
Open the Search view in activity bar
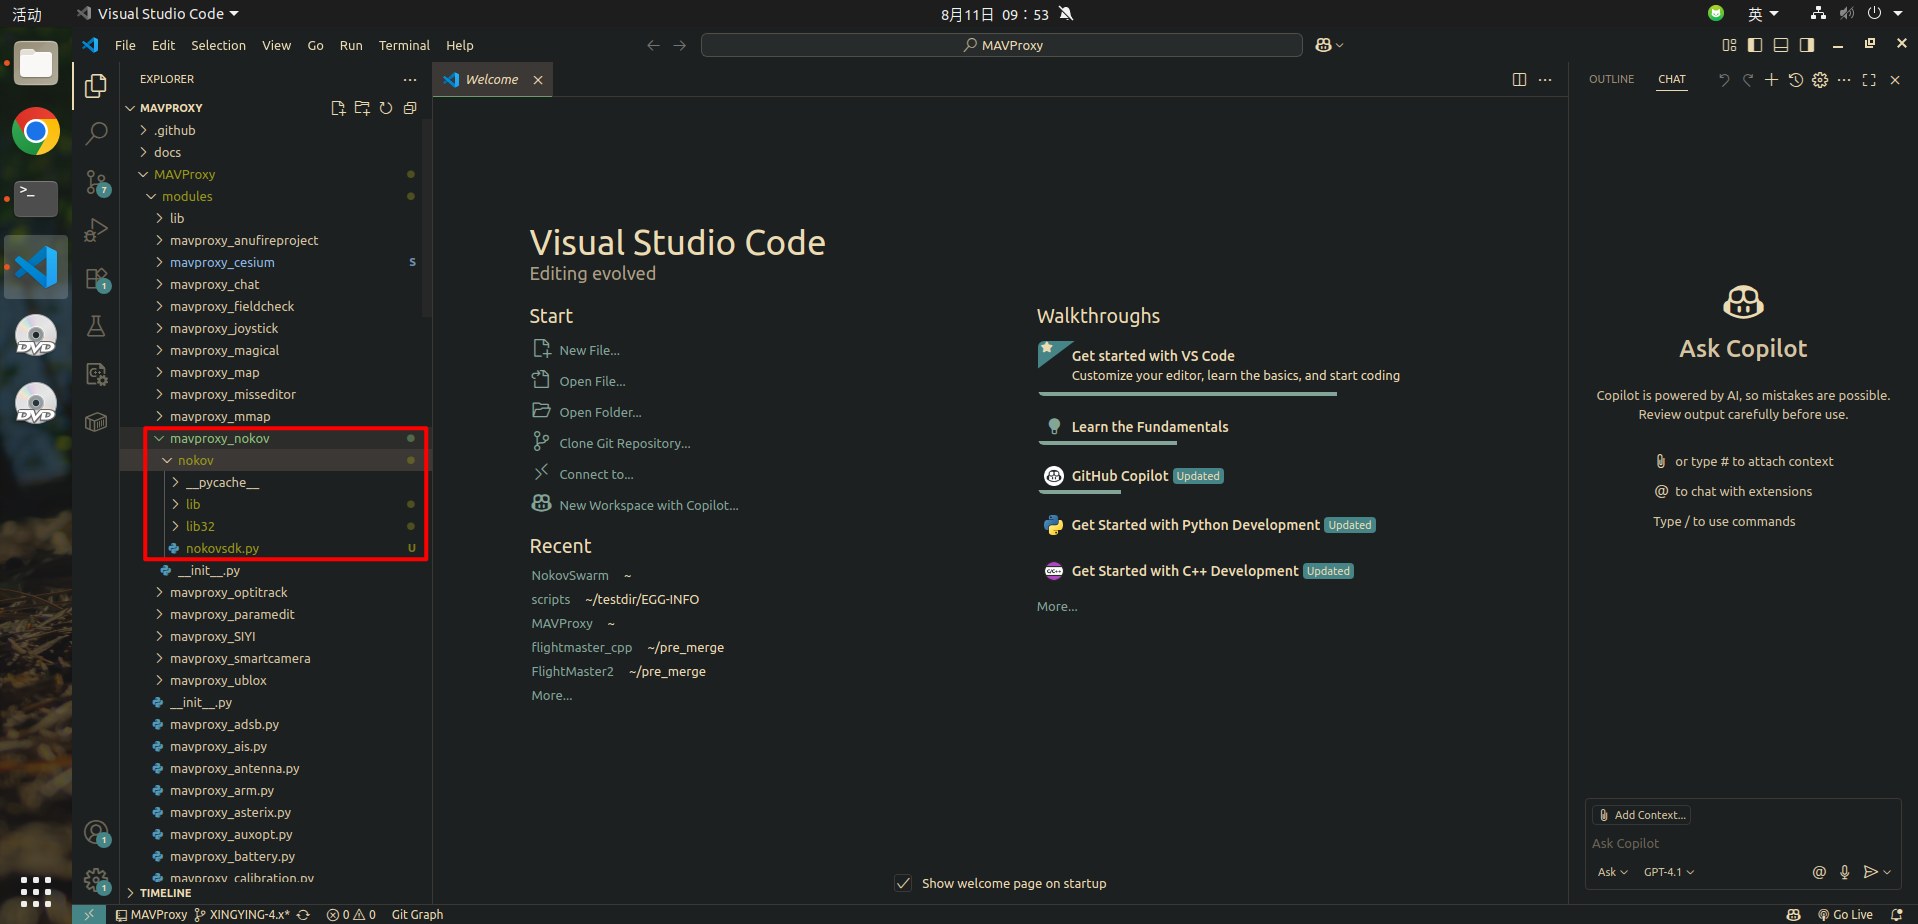click(x=96, y=133)
